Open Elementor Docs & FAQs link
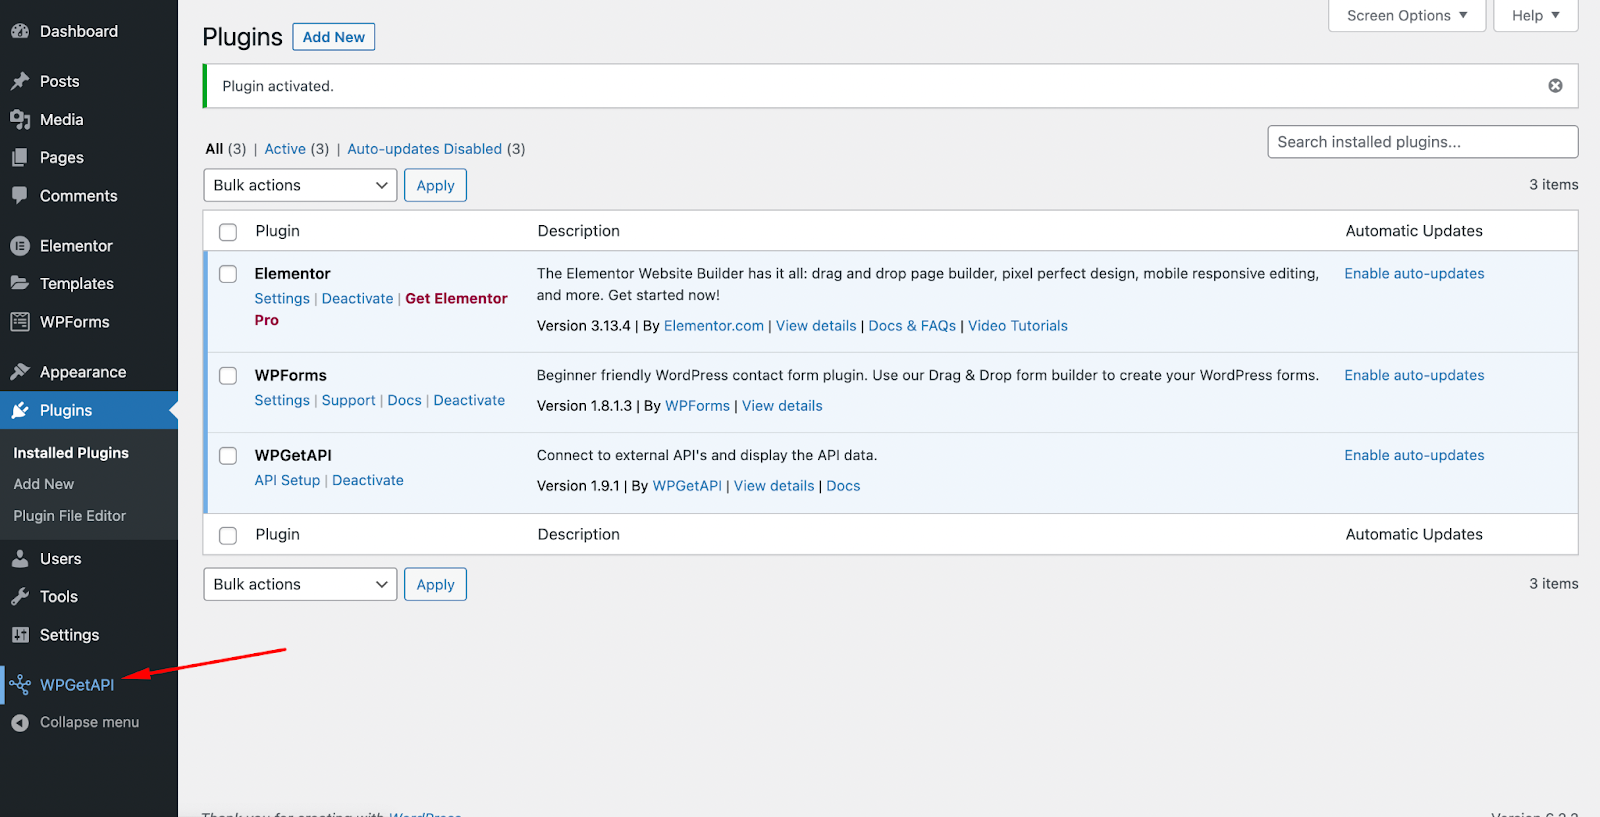The image size is (1600, 817). click(x=912, y=326)
